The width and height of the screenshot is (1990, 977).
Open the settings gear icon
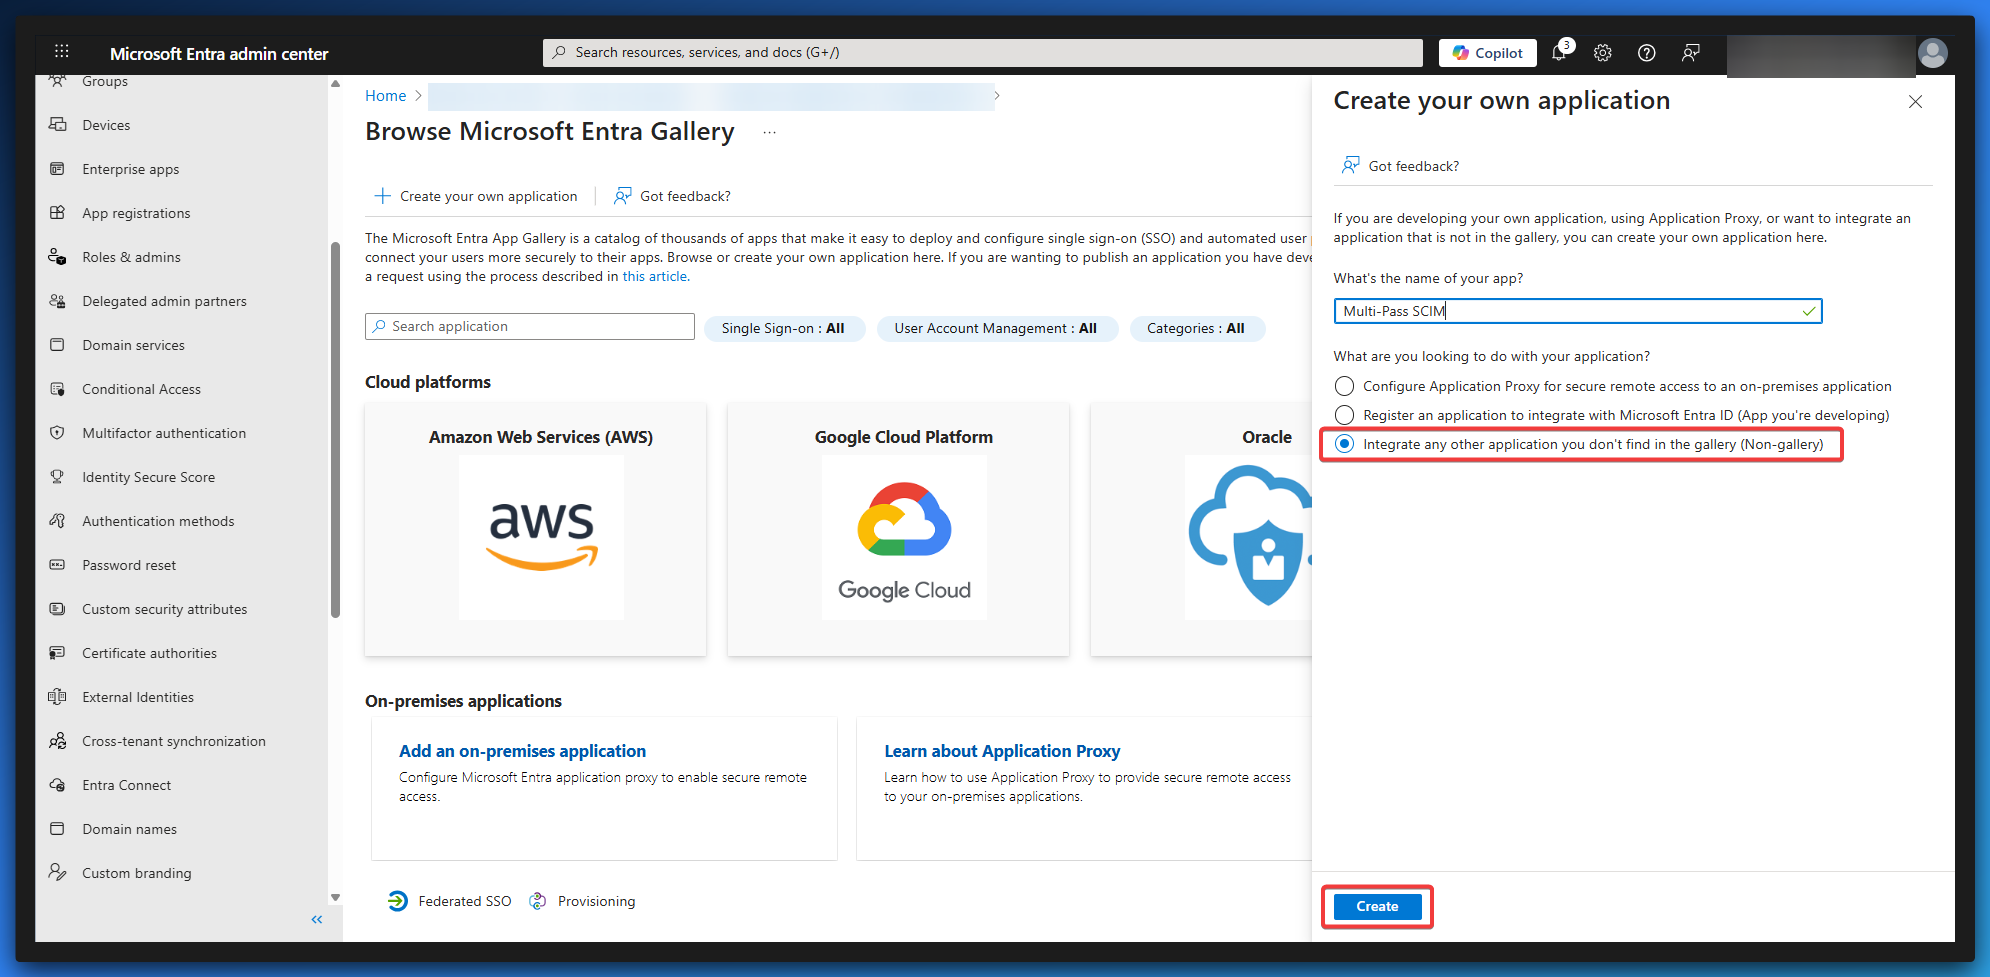pyautogui.click(x=1603, y=53)
